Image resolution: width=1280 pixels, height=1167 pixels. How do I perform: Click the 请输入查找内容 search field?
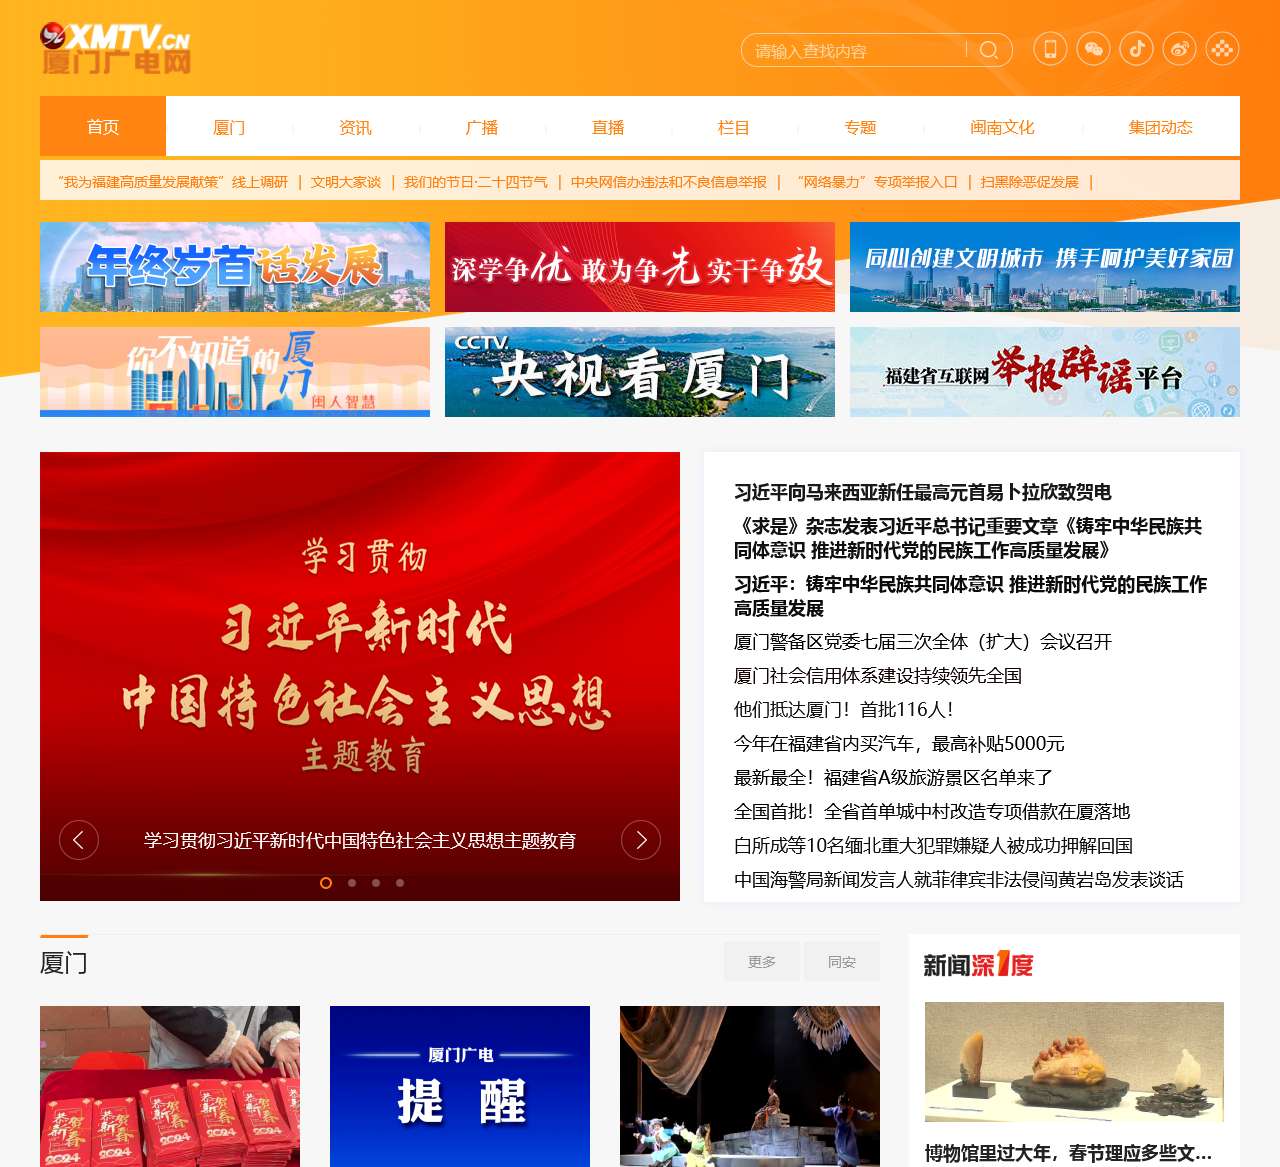point(855,50)
